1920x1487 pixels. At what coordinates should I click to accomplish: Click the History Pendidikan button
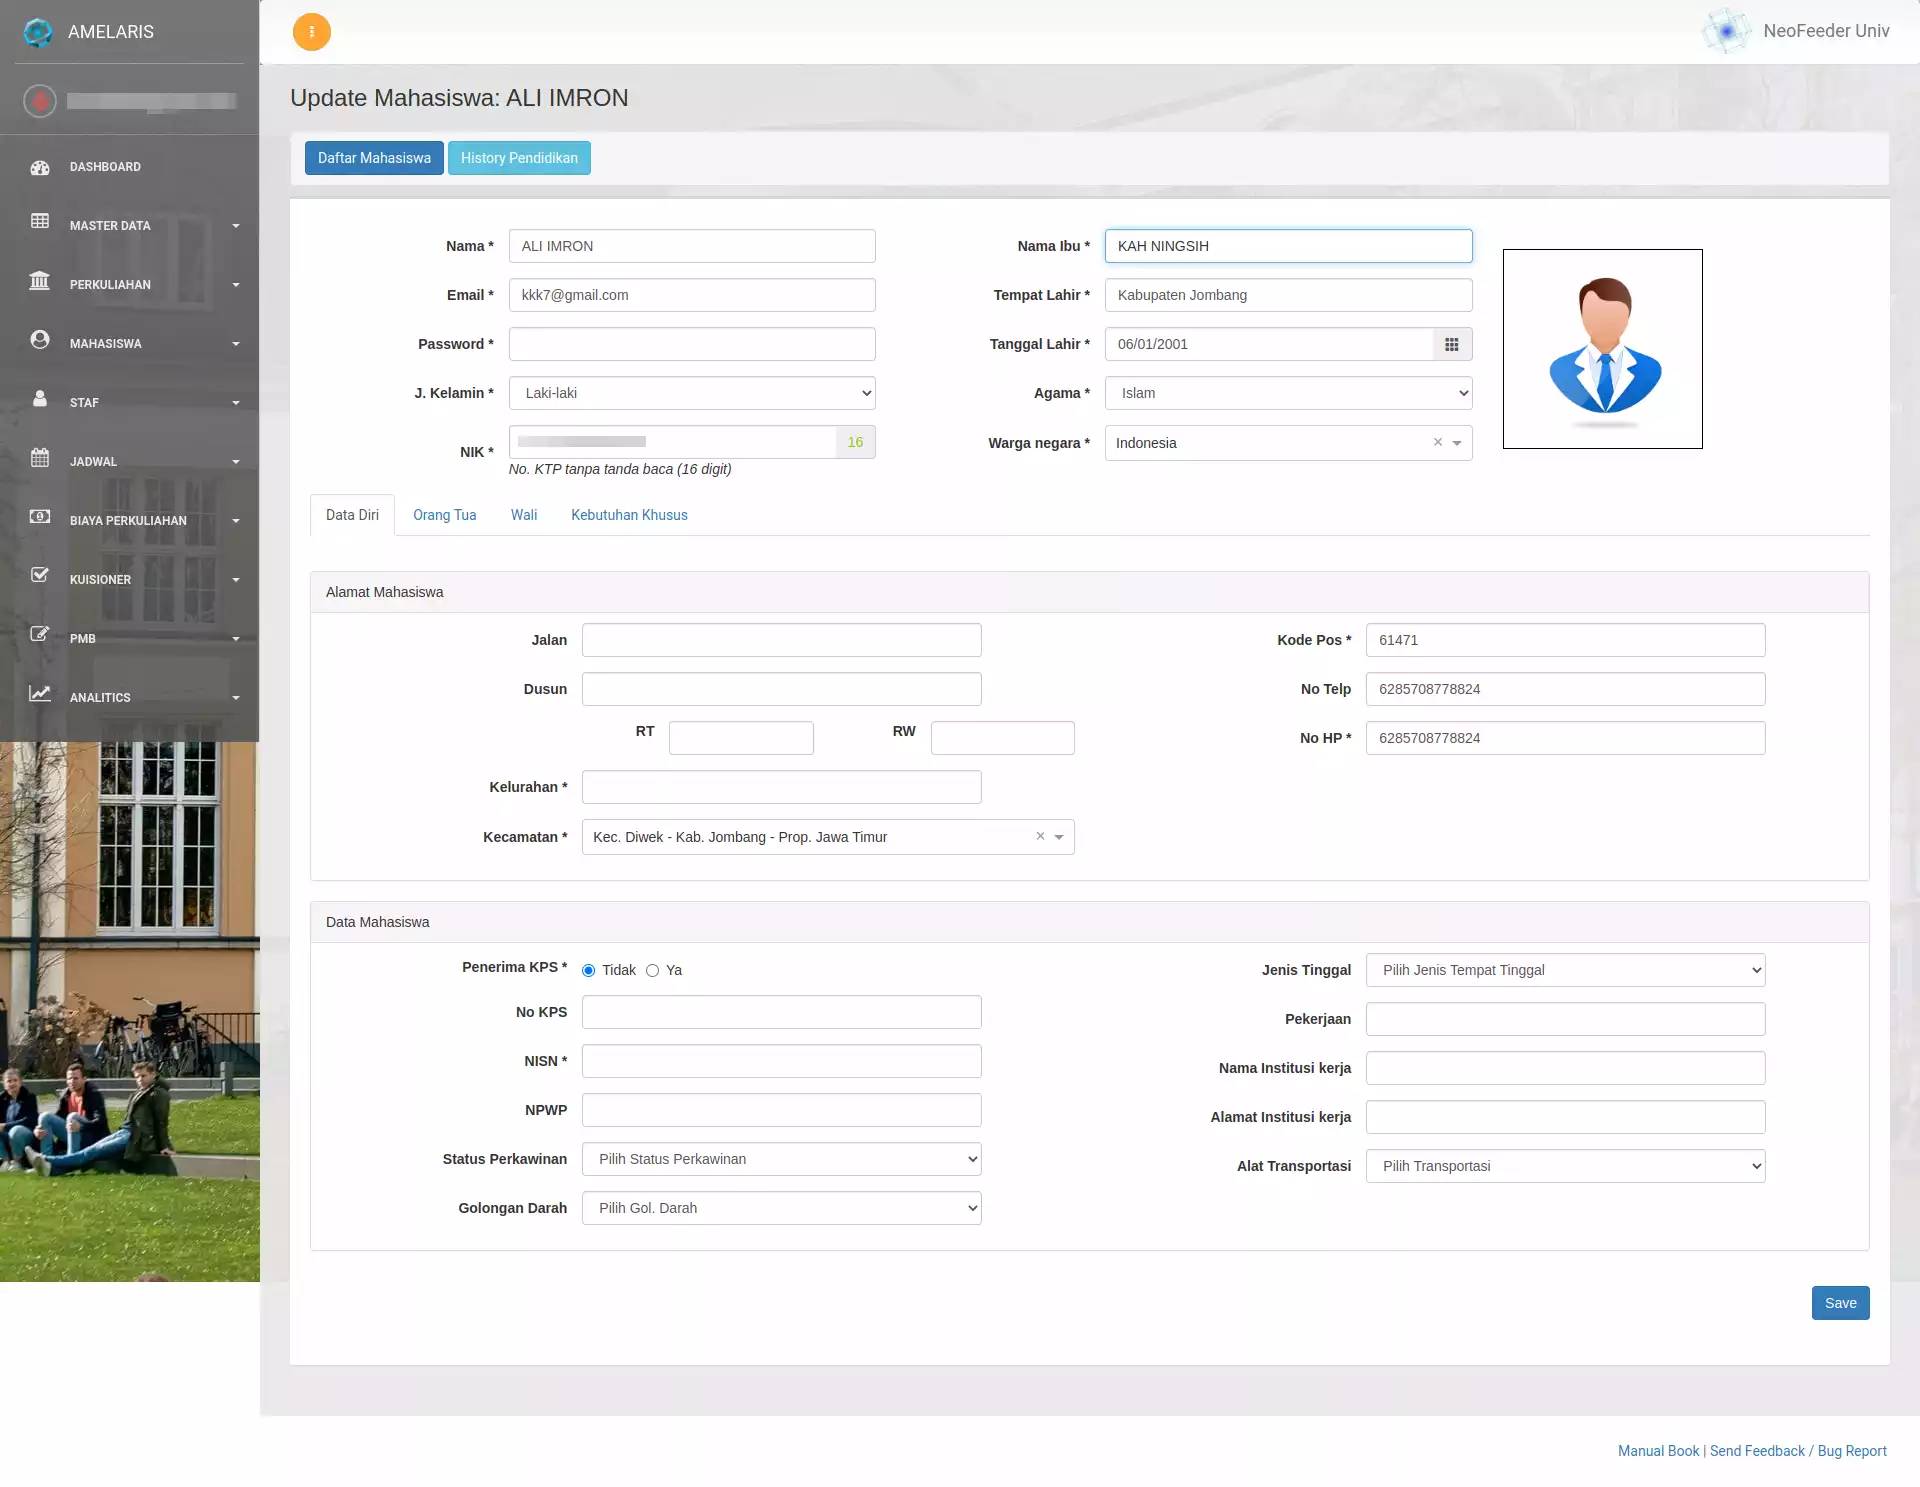[x=519, y=158]
